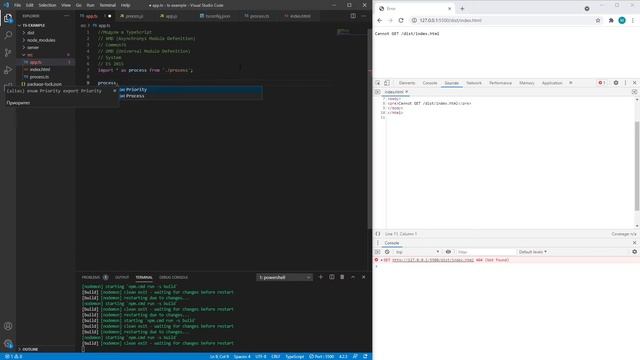Screen dimensions: 640x360
Task: Click the Port: 5500 status bar item
Action: click(322, 356)
